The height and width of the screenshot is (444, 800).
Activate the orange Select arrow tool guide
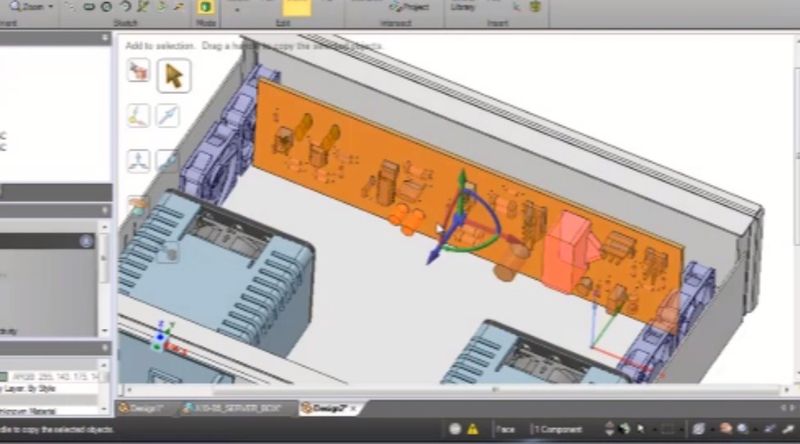point(174,76)
